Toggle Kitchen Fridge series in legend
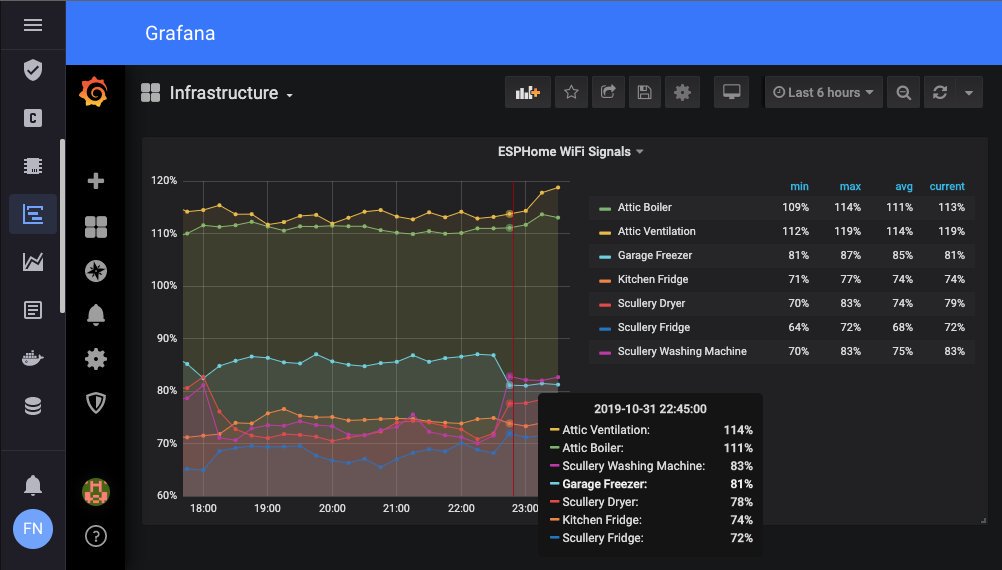 (x=653, y=279)
